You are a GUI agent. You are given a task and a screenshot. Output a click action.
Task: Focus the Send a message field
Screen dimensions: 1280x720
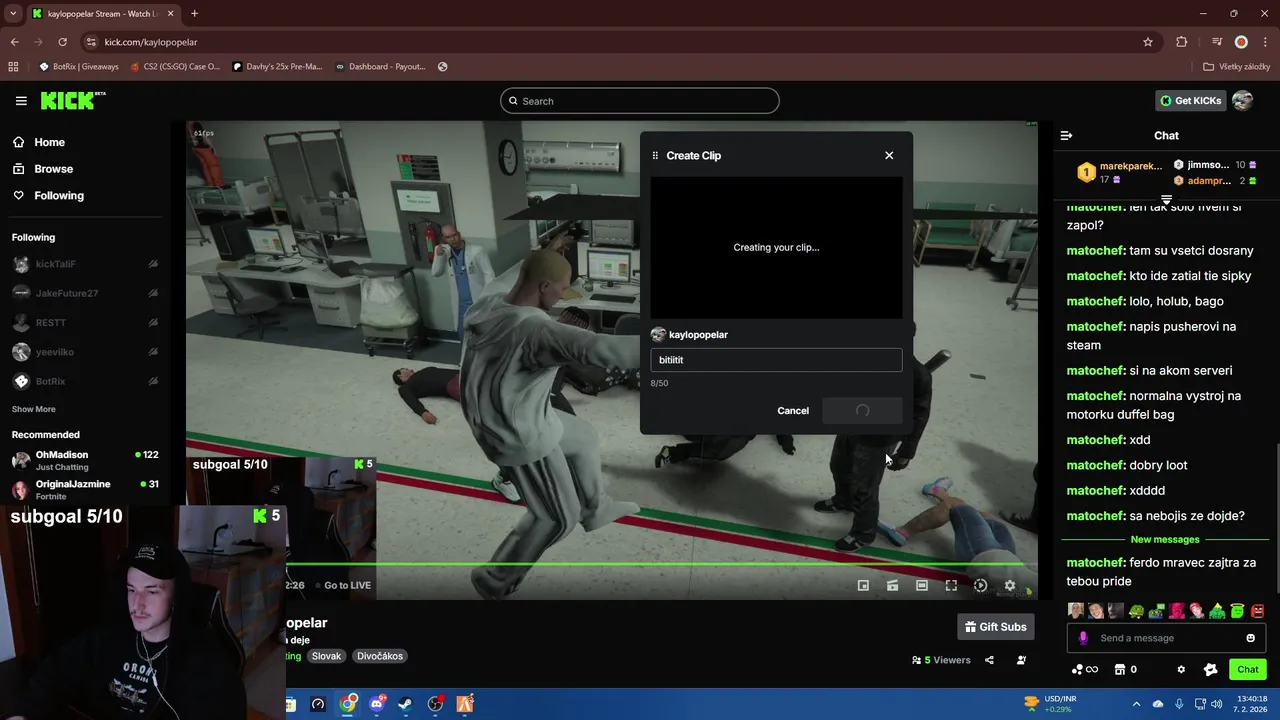tap(1165, 638)
